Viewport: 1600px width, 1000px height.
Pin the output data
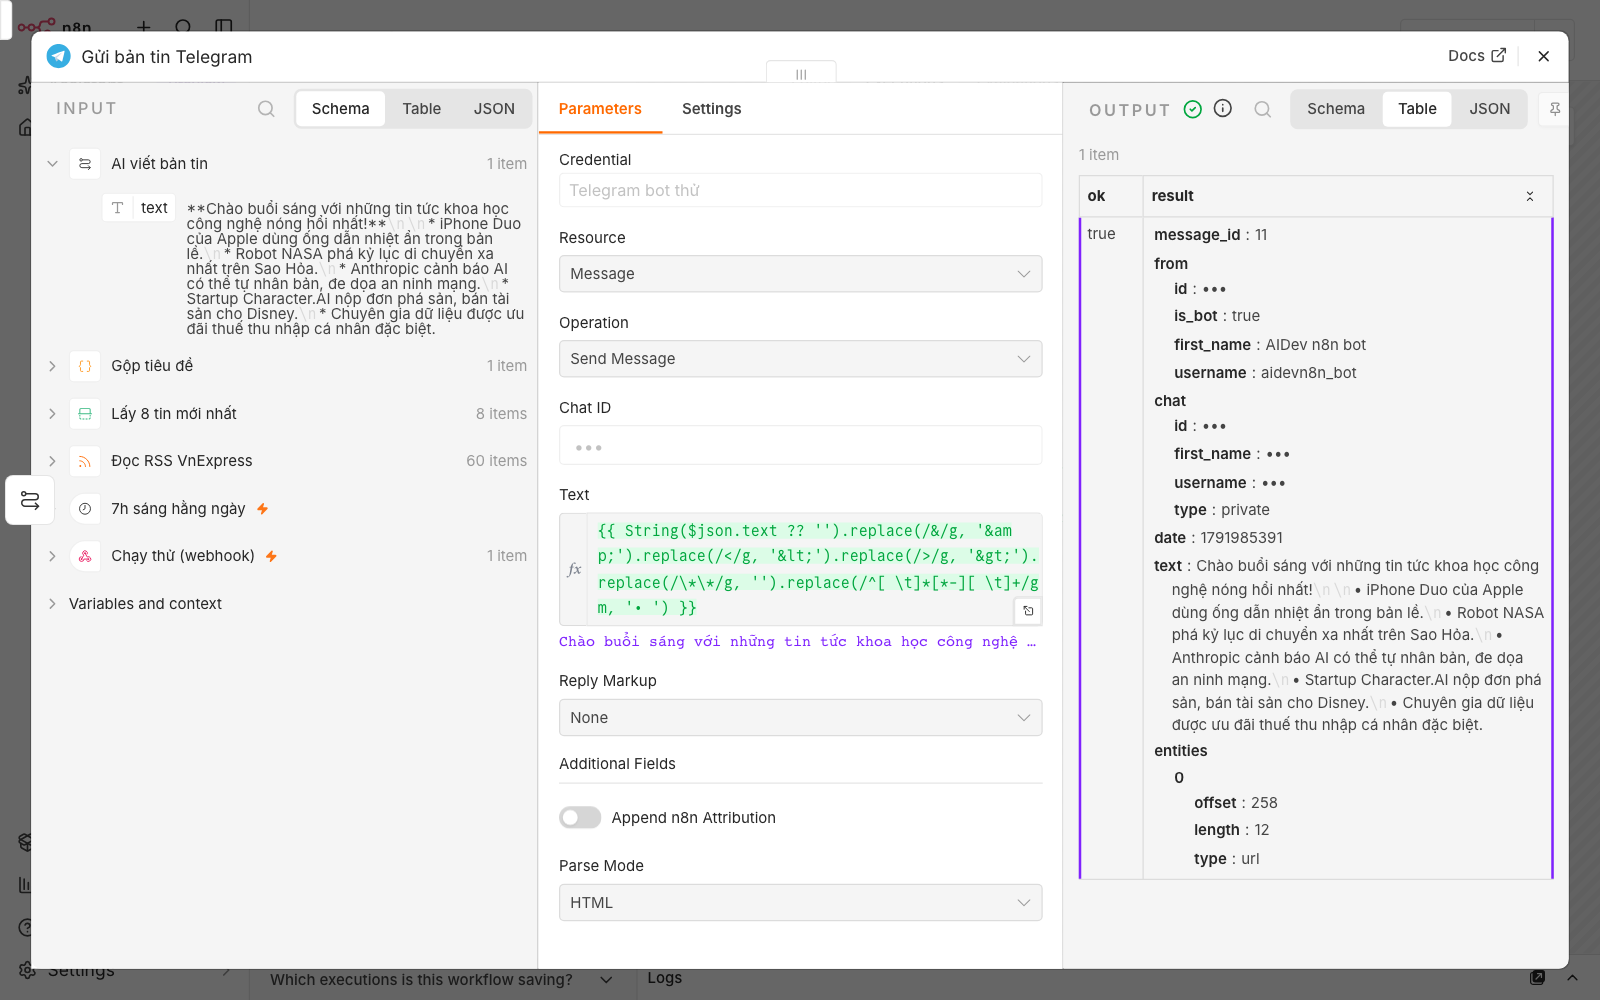click(1555, 109)
